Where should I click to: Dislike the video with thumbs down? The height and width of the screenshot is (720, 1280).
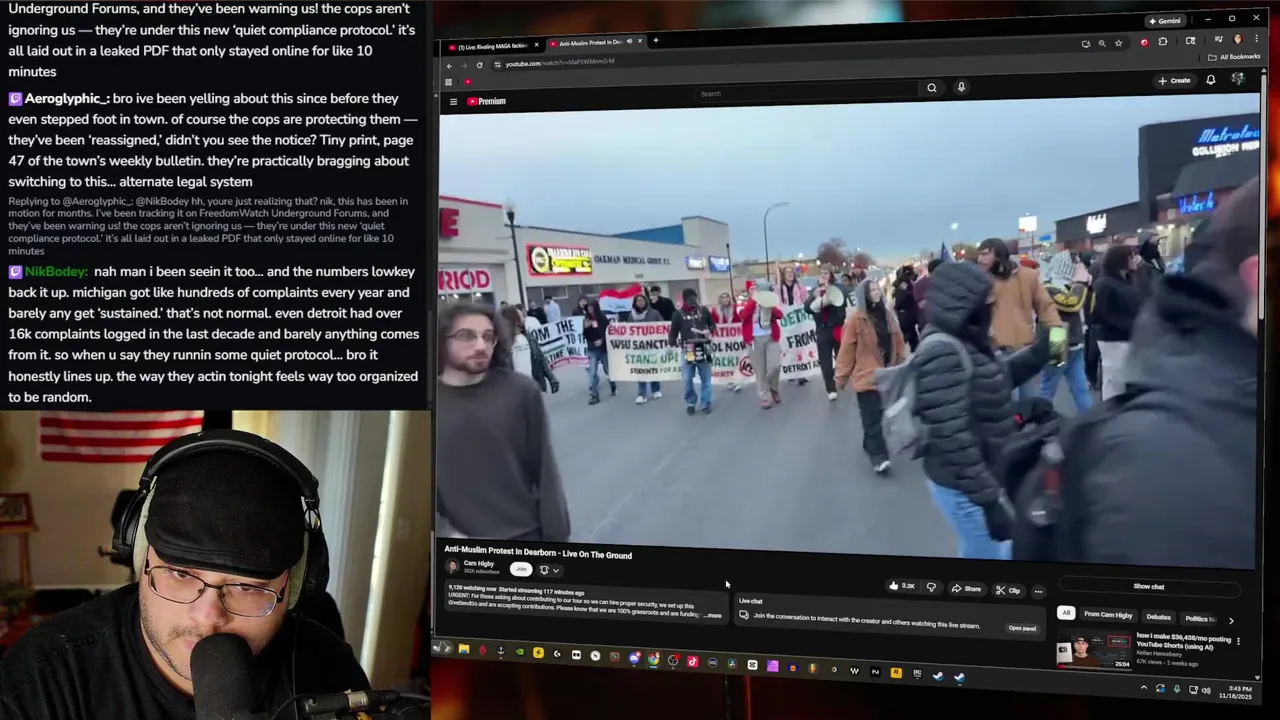tap(931, 587)
